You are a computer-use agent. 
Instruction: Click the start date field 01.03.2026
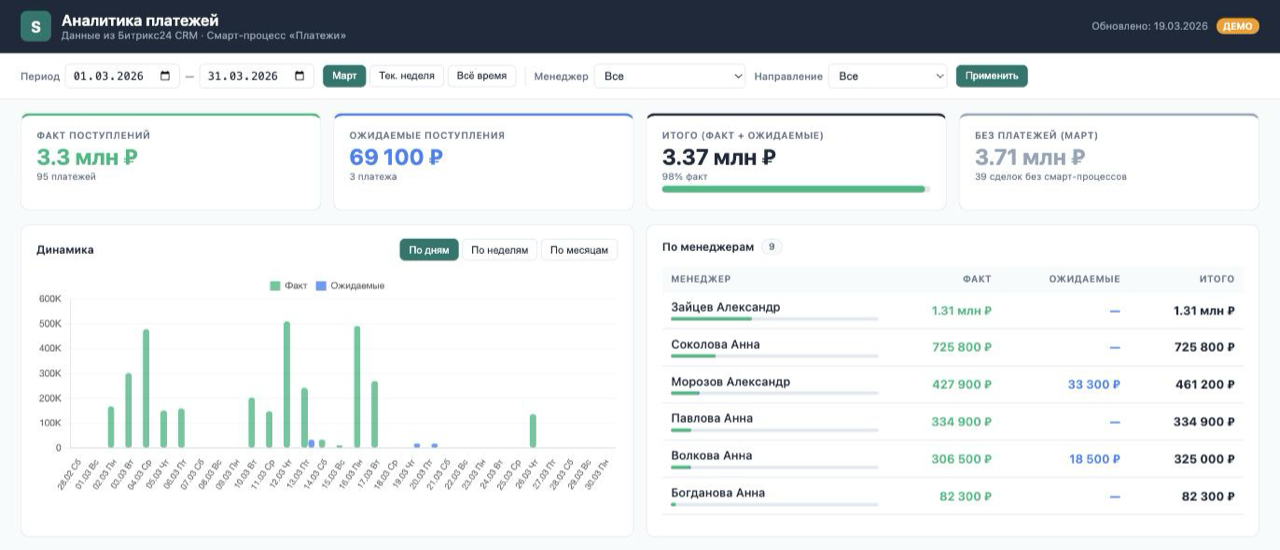pyautogui.click(x=122, y=76)
